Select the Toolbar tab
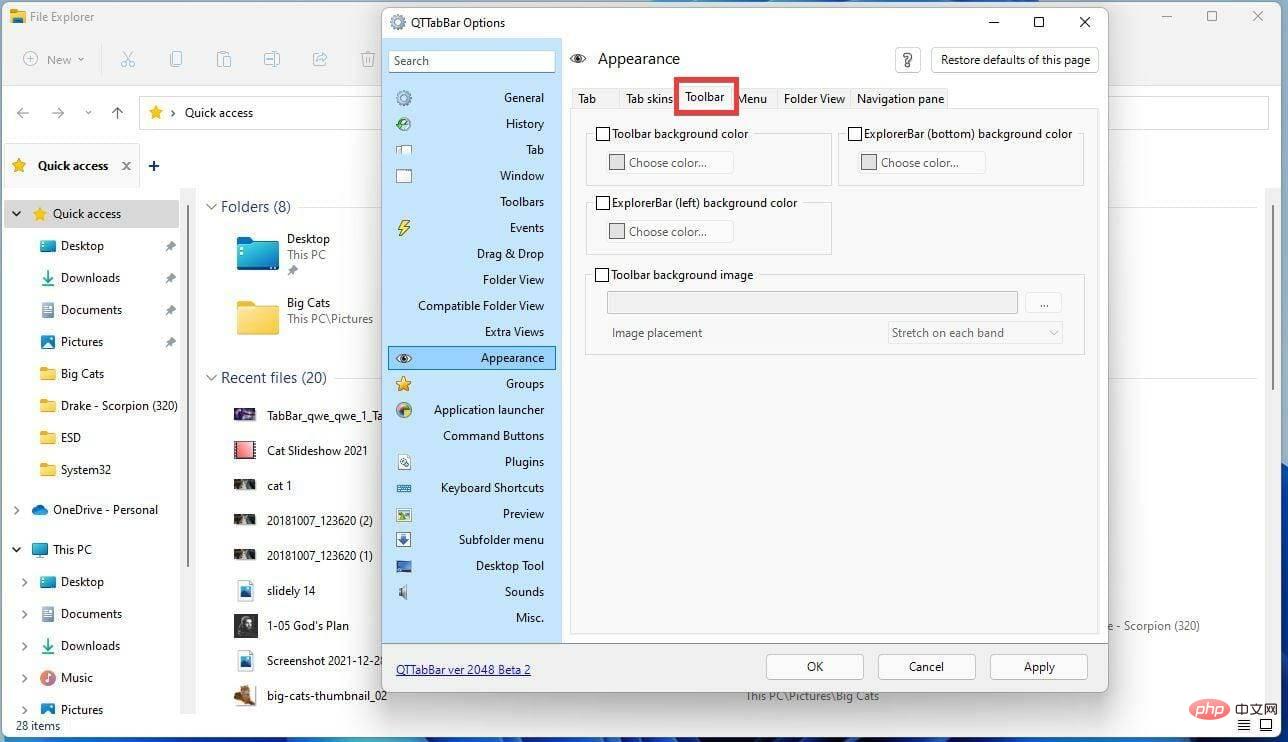Image resolution: width=1288 pixels, height=742 pixels. pos(705,97)
